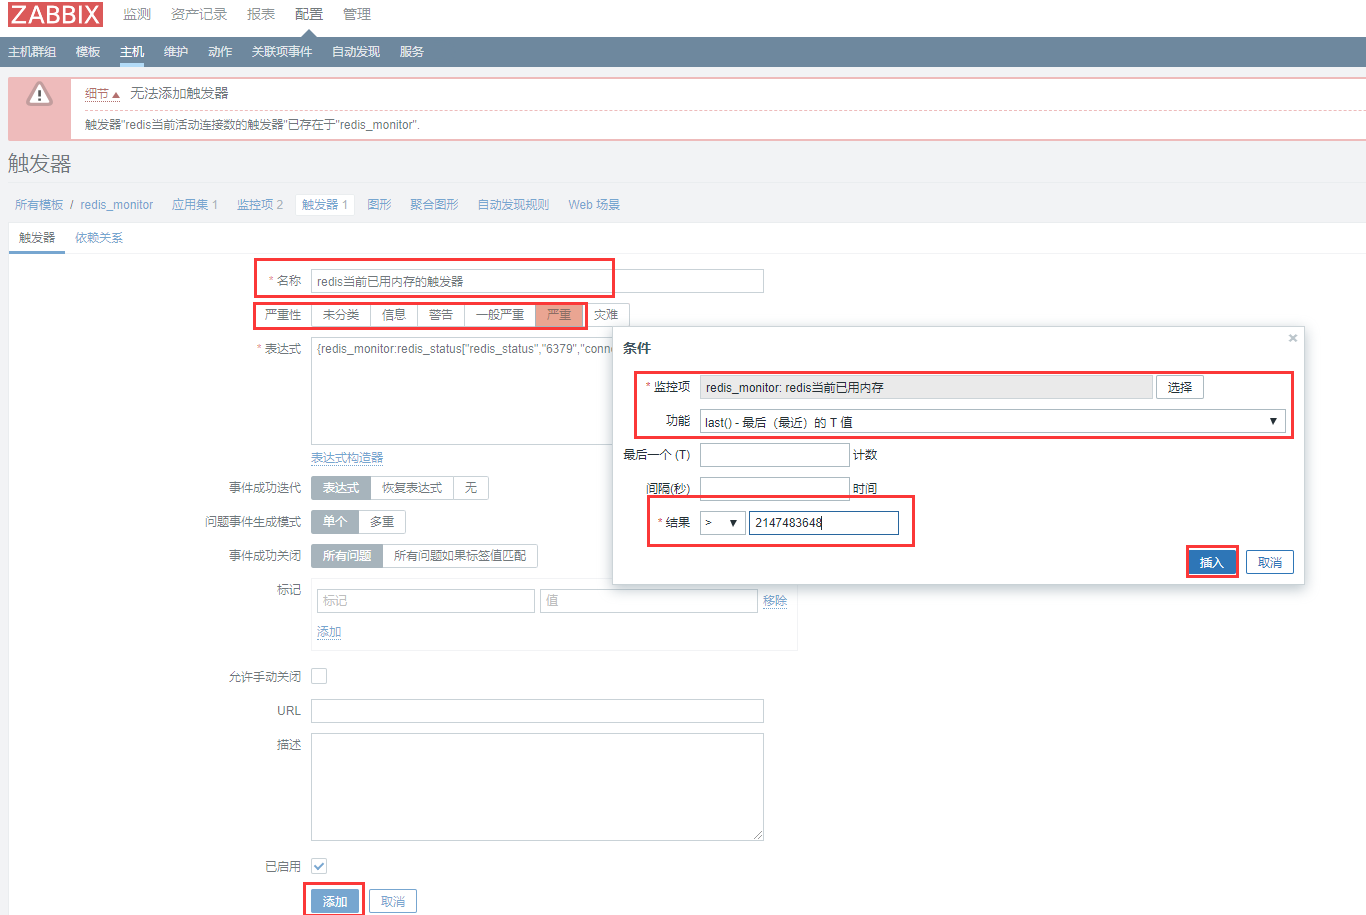Screen dimensions: 1366x915
Task: Open redis_monitor breadcrumb link
Action: click(117, 205)
